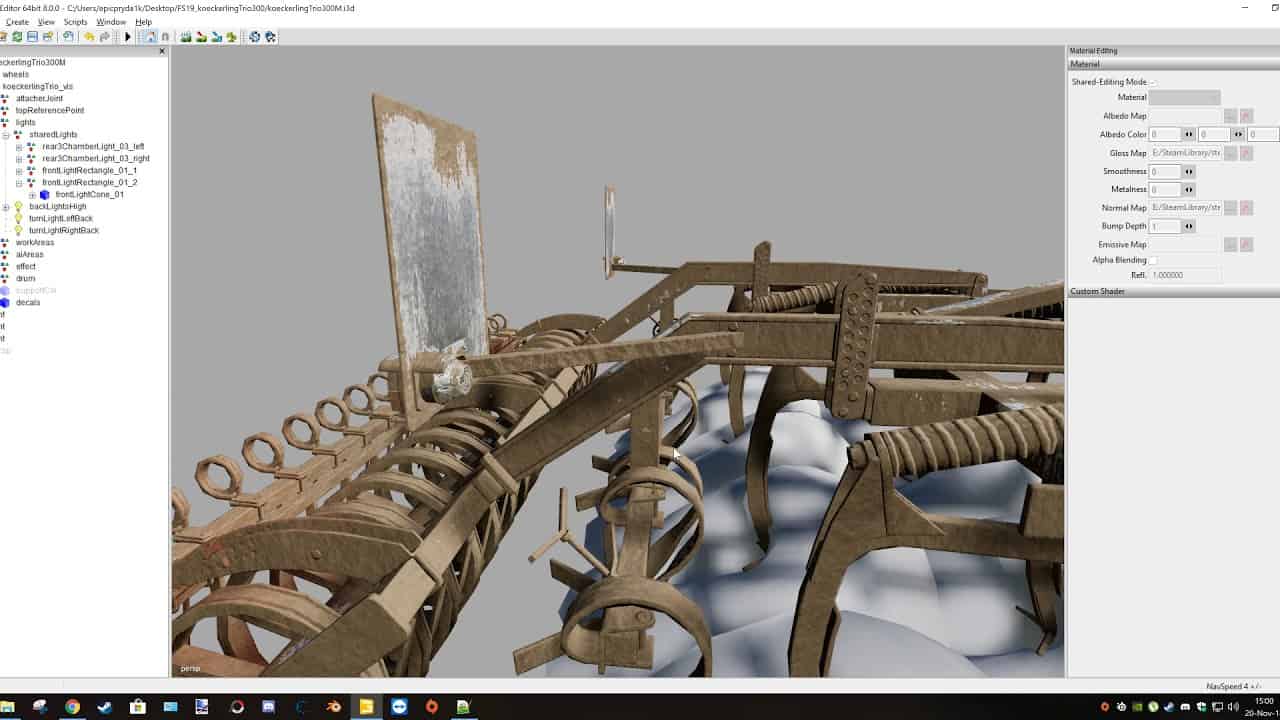1280x720 pixels.
Task: Click the Smoothness value stepper arrows
Action: [1189, 172]
